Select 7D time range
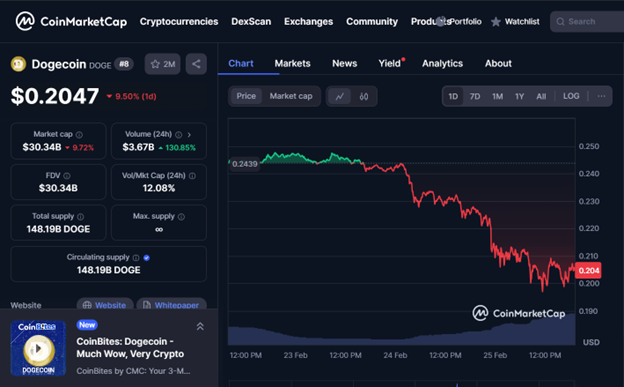Viewport: 624px width, 387px height. click(475, 96)
